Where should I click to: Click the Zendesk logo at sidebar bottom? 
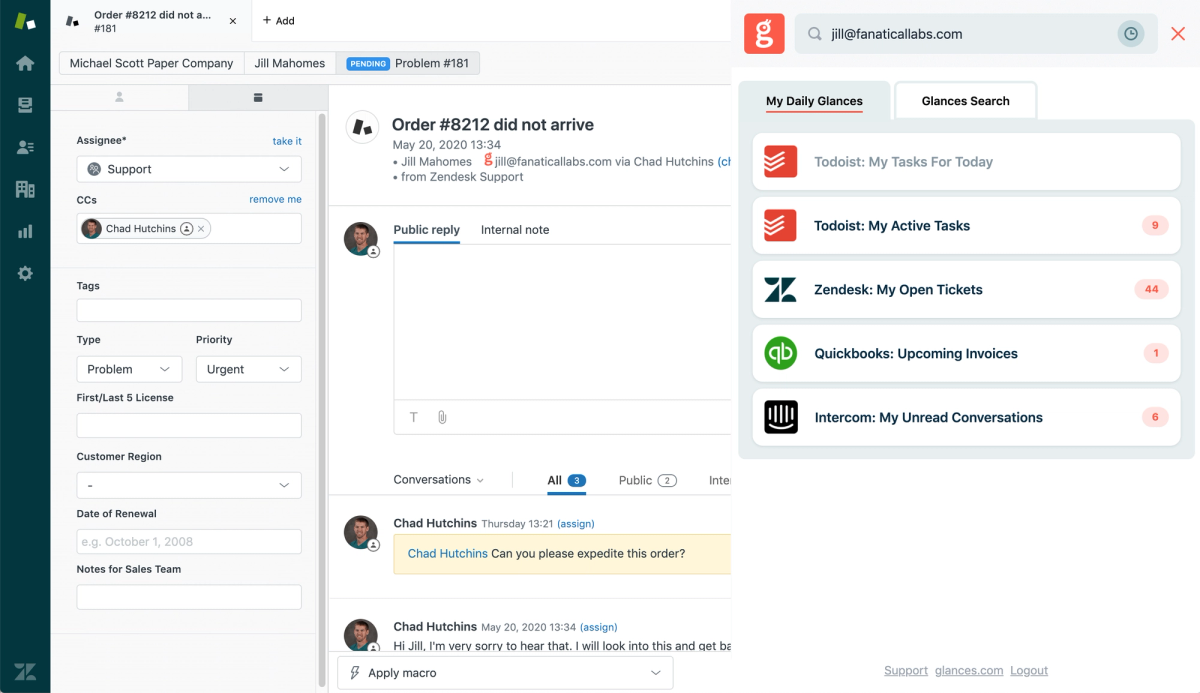click(25, 671)
